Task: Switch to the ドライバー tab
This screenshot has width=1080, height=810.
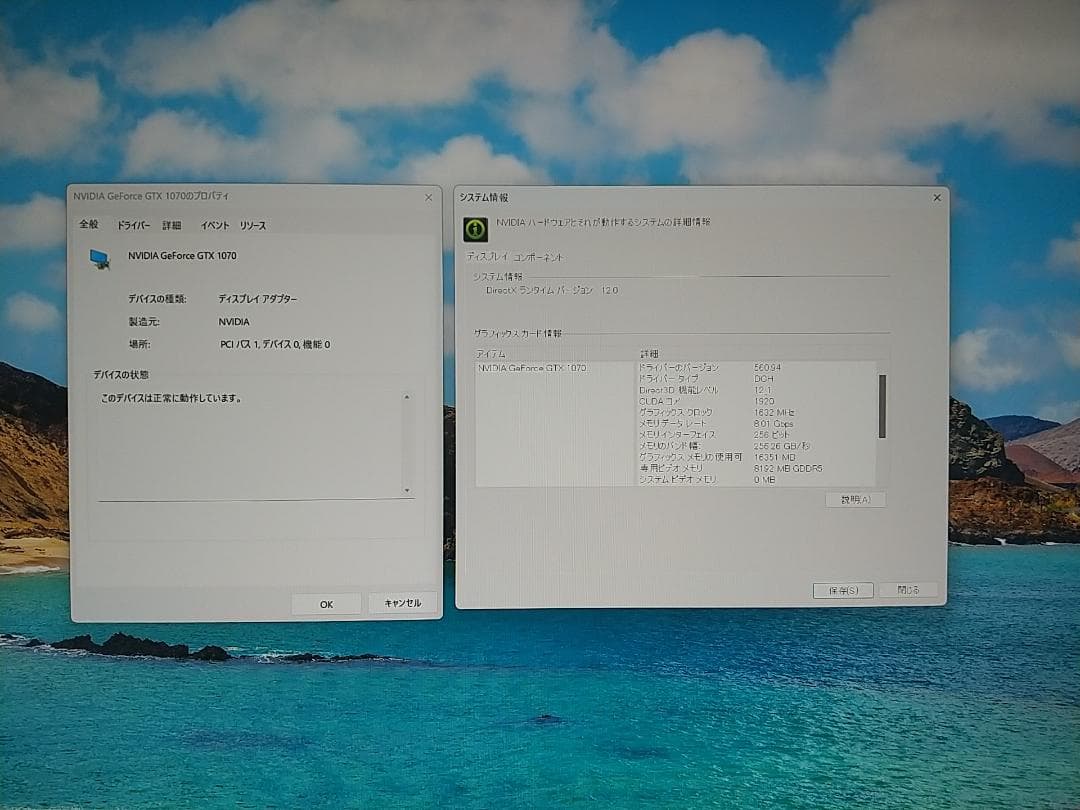Action: click(x=133, y=226)
